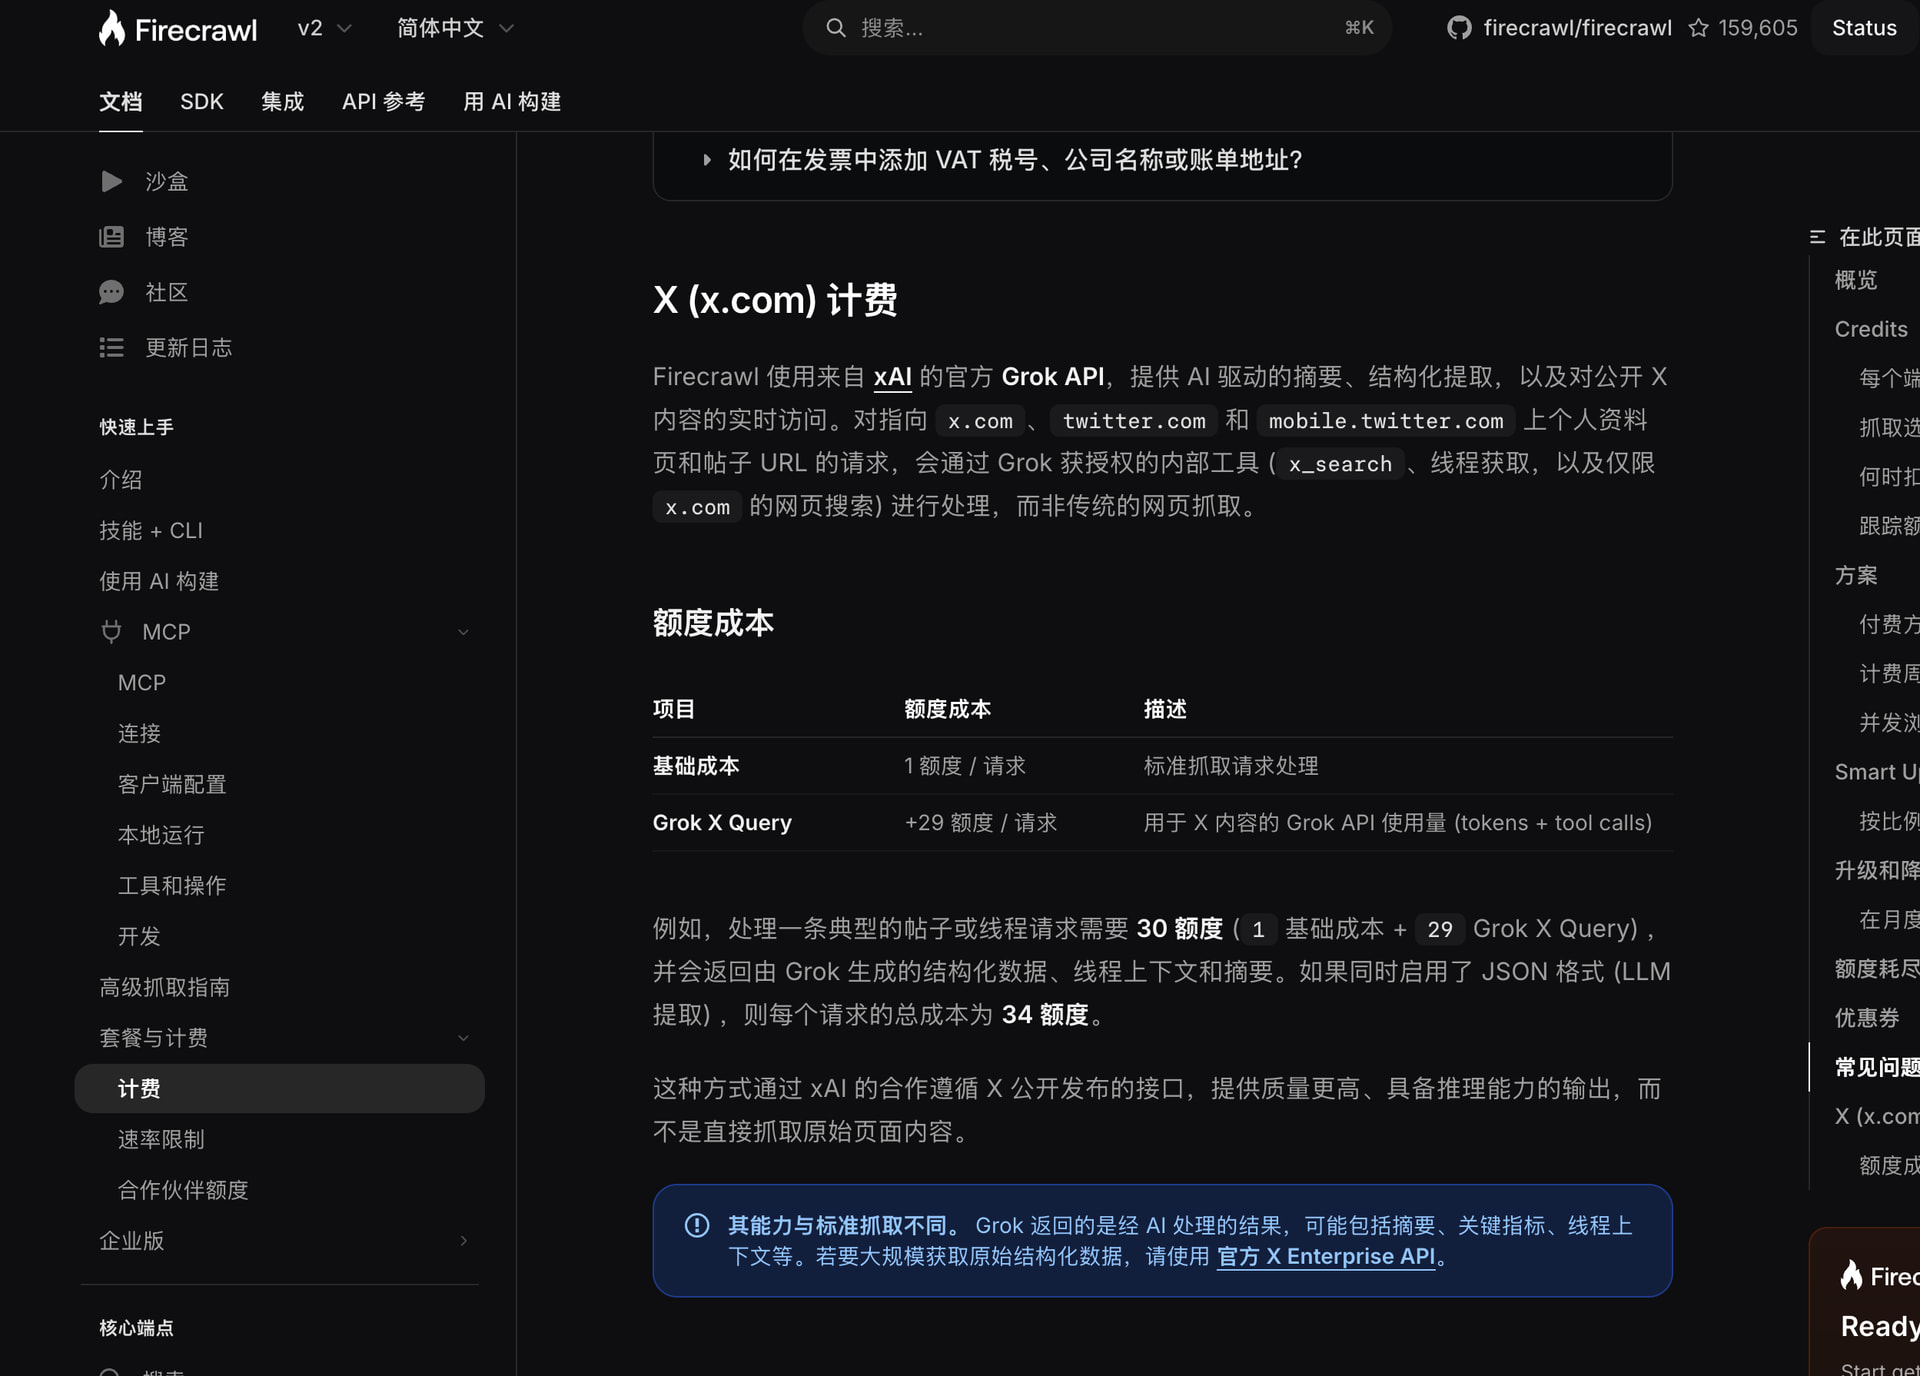Click the Firecrawl flame logo
This screenshot has height=1376, width=1920.
coord(112,28)
